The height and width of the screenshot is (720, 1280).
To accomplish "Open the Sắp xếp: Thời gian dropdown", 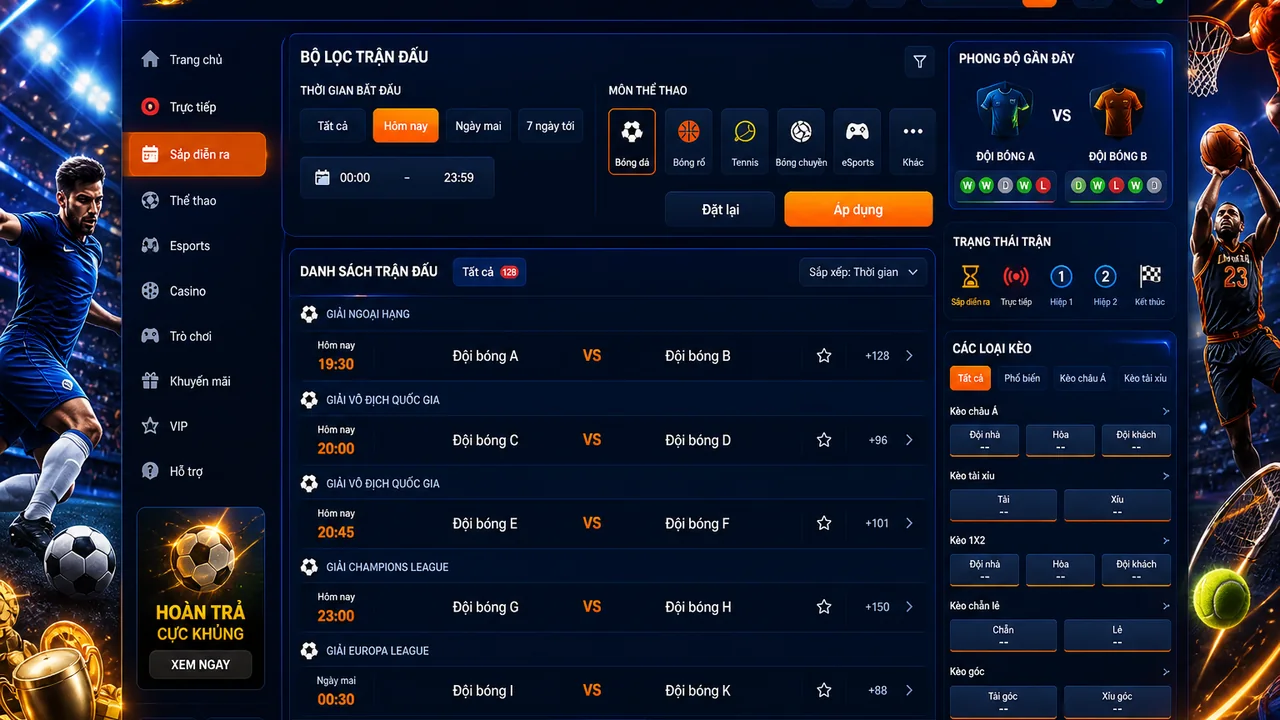I will coord(864,272).
